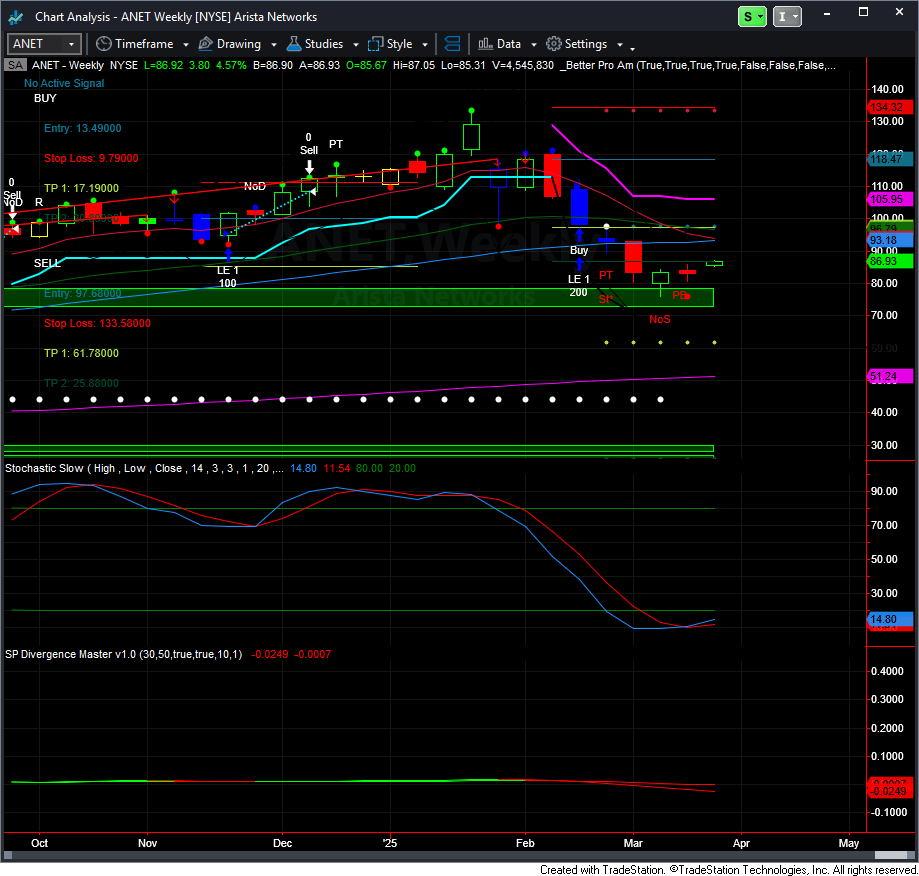Open the green S link dropdown arrow

coord(761,17)
